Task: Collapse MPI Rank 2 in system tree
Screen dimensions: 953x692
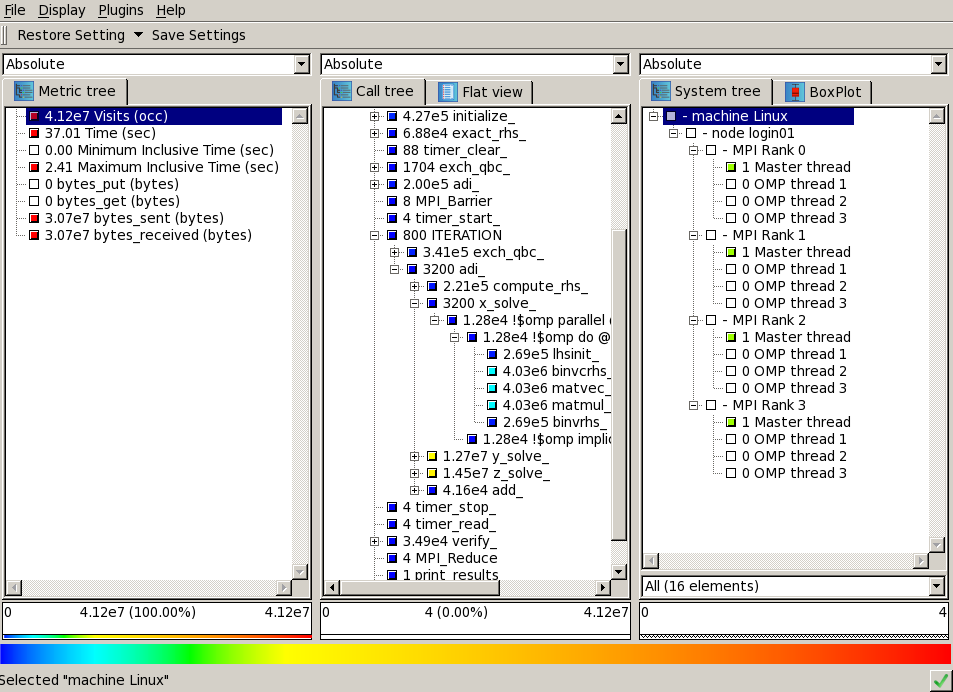Action: pos(693,320)
